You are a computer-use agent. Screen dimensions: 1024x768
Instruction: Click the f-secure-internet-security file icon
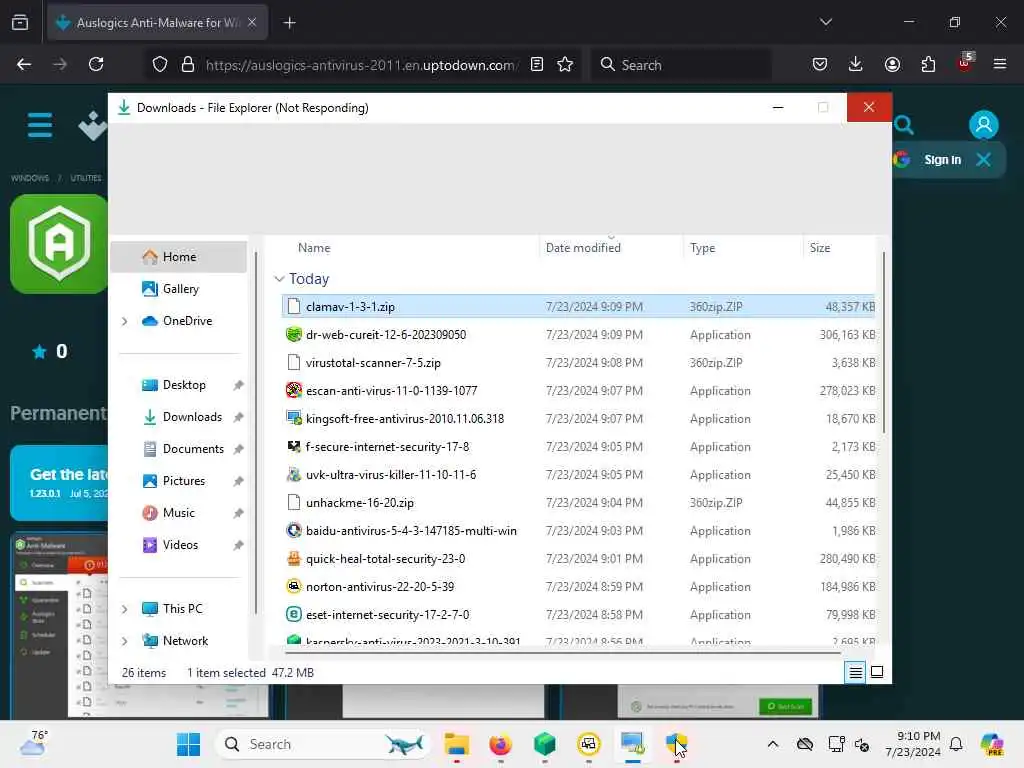click(x=294, y=447)
